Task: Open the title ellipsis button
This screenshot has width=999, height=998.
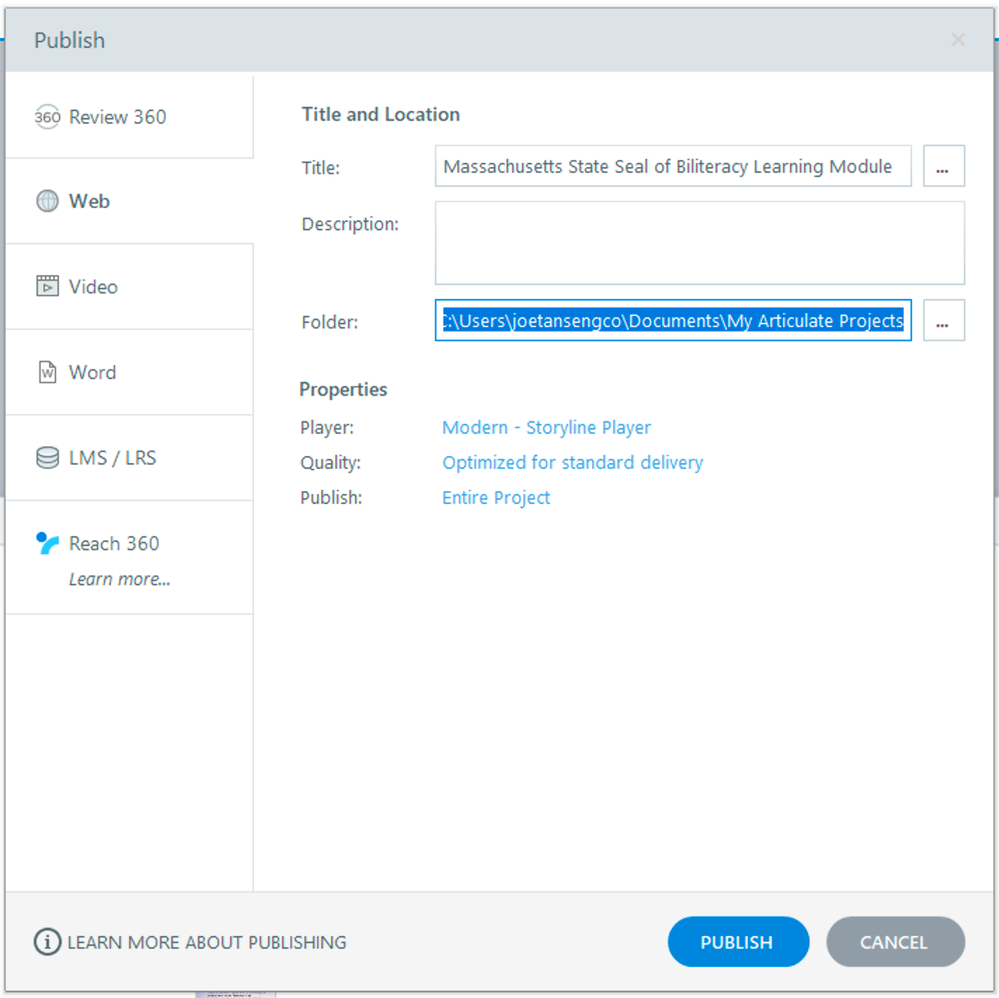Action: [943, 167]
